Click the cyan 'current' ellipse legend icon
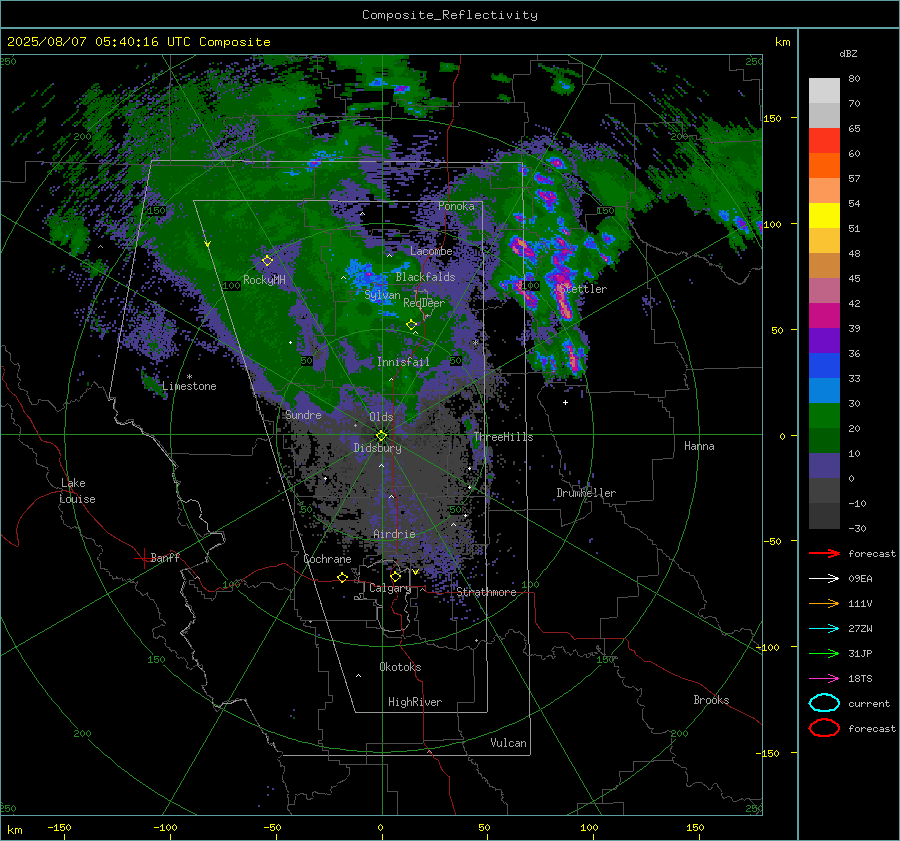The image size is (900, 841). click(x=824, y=703)
